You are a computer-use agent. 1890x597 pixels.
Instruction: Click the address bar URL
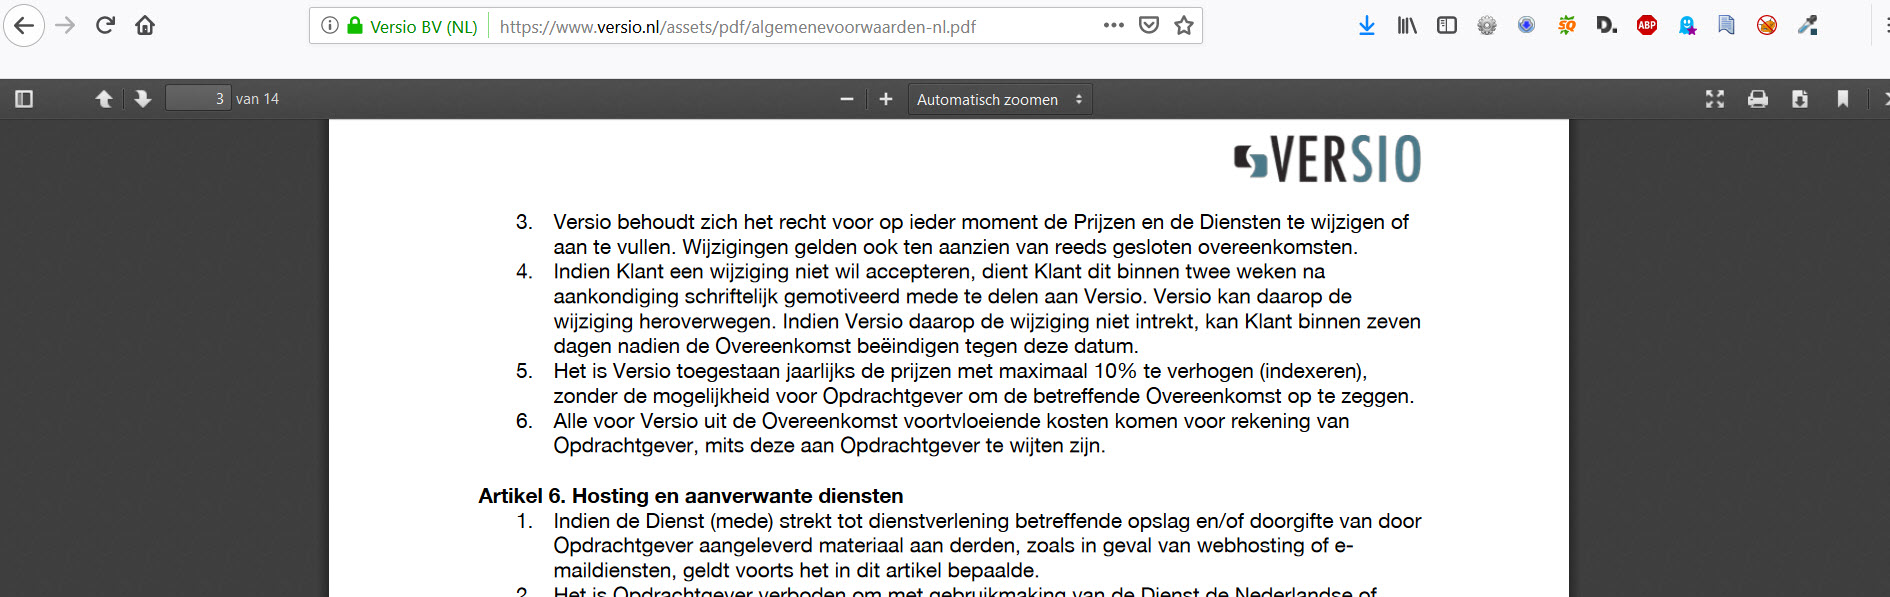click(738, 27)
